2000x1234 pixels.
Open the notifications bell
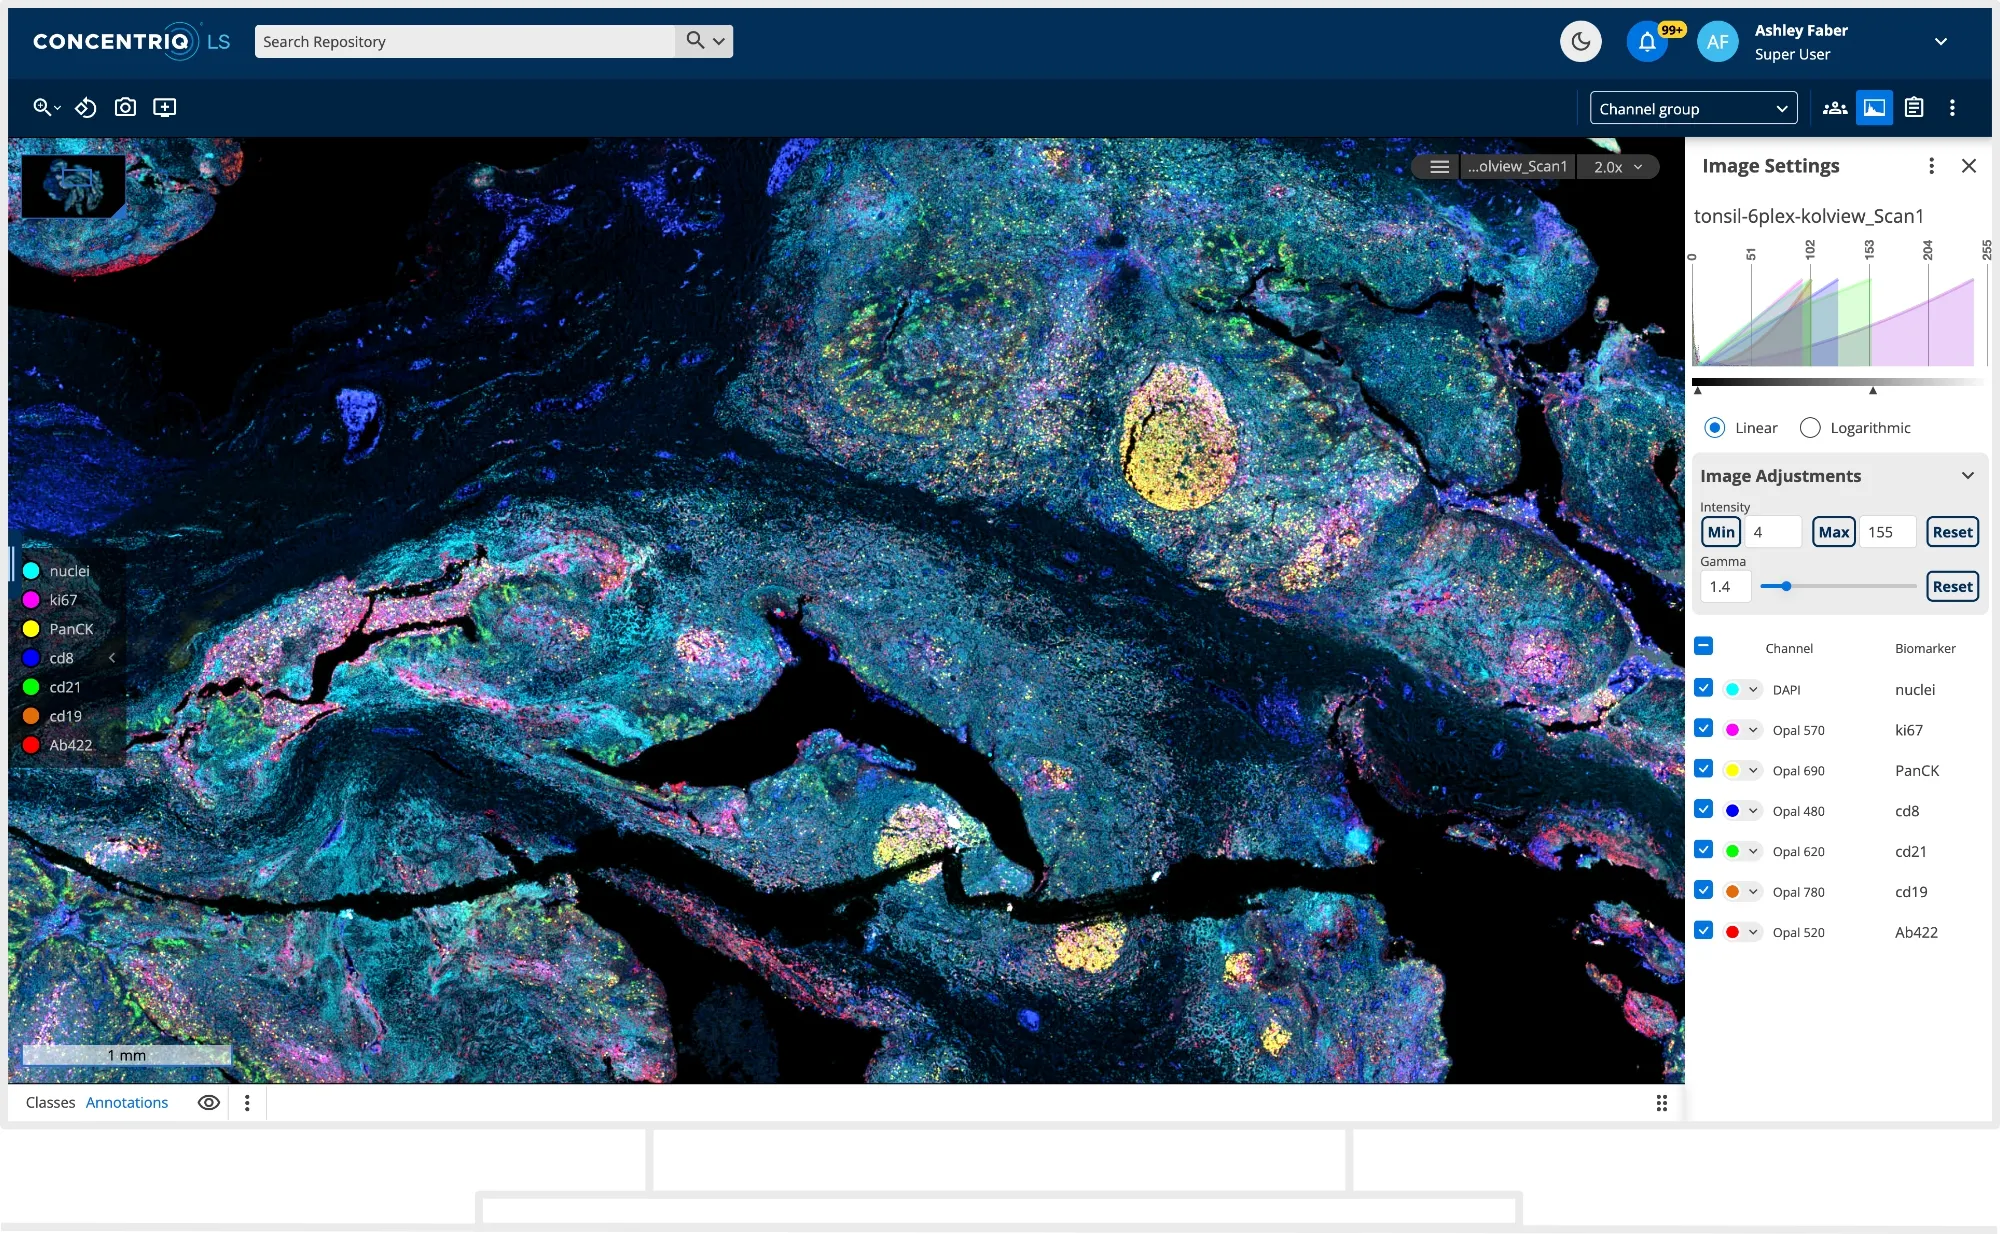[1647, 42]
